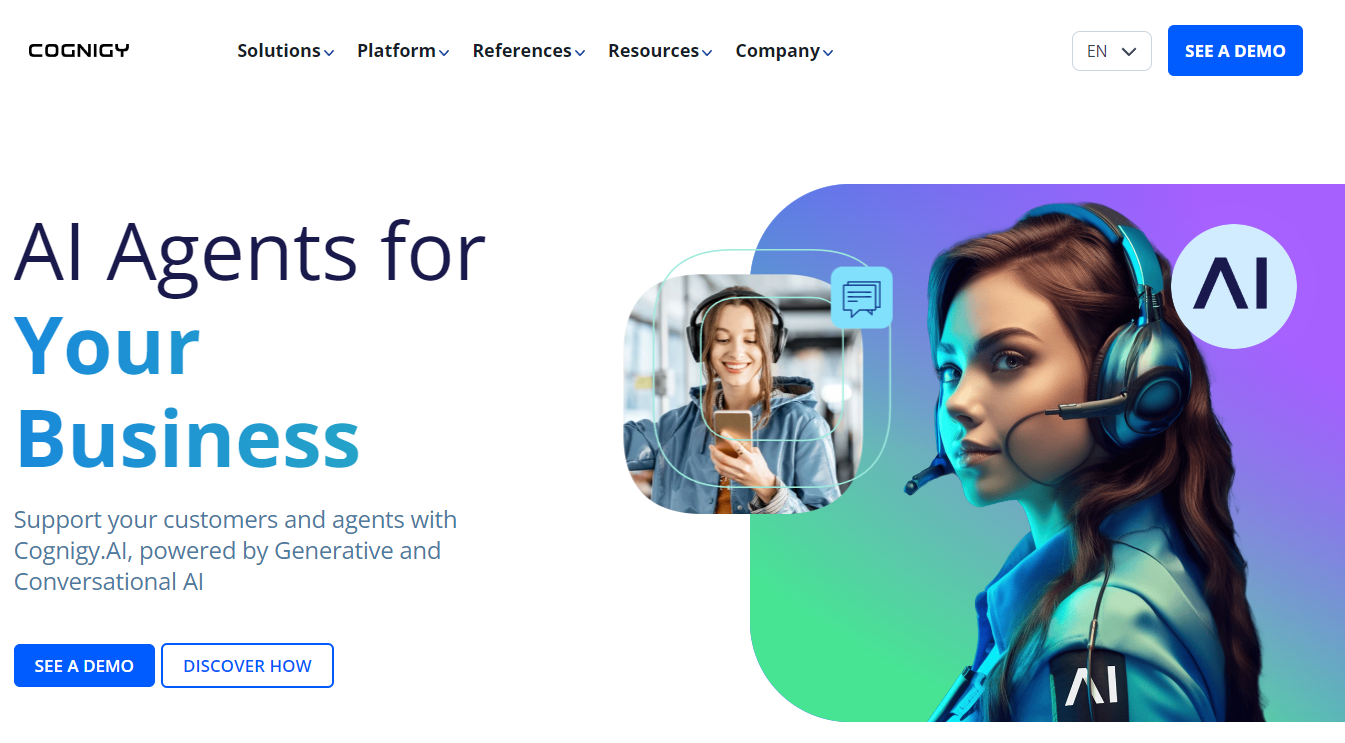Click SEE A DEMO below hero text
This screenshot has height=743, width=1345.
(x=84, y=666)
